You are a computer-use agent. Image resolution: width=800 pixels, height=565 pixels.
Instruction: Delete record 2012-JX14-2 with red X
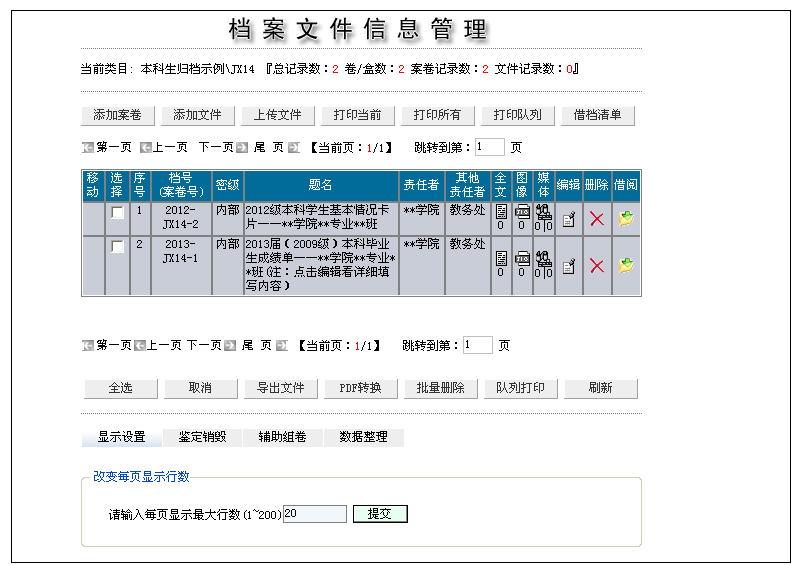597,219
